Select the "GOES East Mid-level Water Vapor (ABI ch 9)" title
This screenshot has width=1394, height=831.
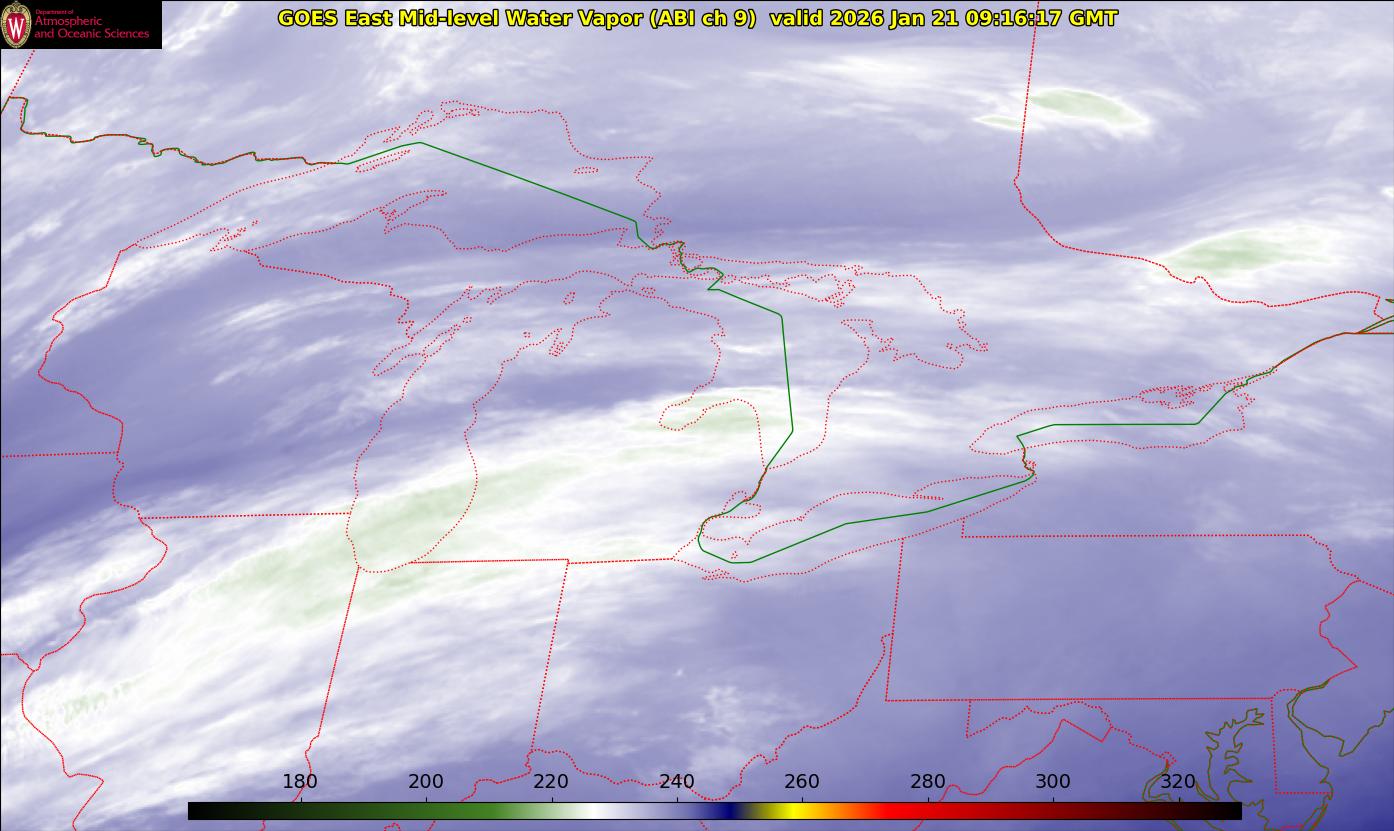(517, 18)
